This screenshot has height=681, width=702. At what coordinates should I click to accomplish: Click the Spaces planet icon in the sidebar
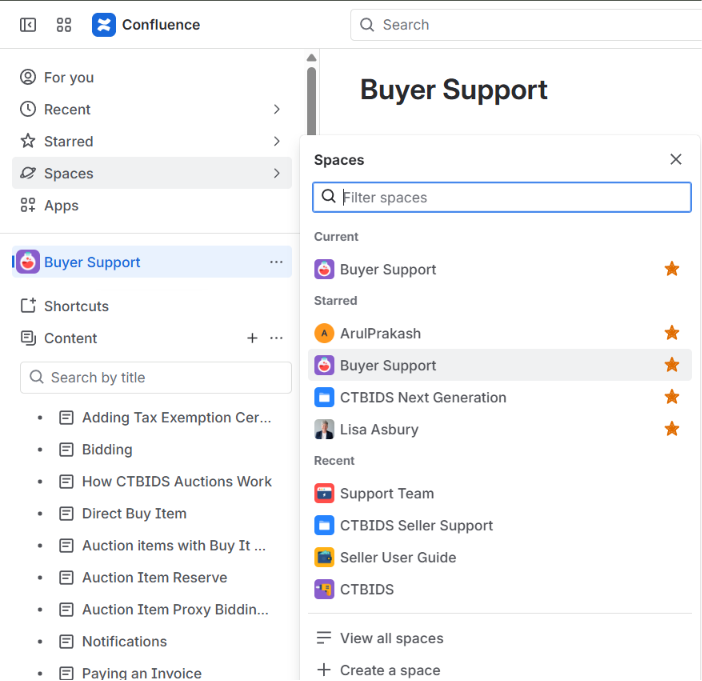coord(28,173)
